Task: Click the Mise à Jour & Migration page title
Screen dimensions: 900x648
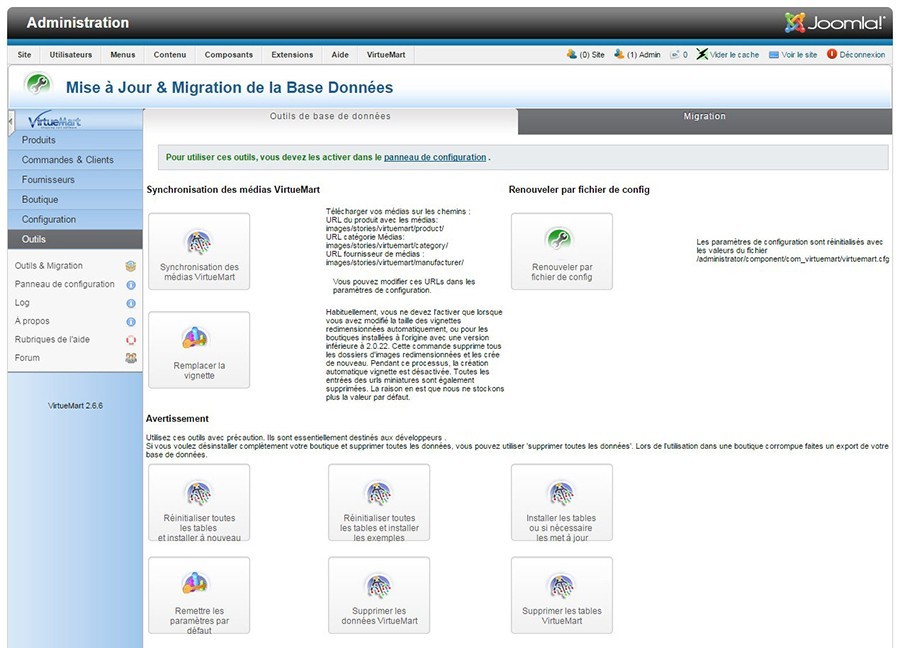Action: [x=230, y=87]
